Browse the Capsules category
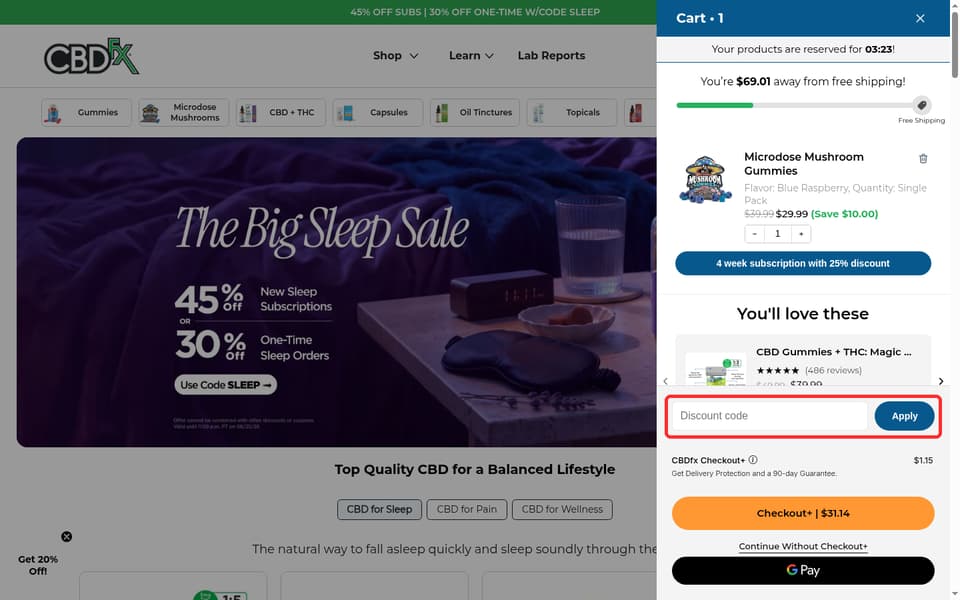 [378, 113]
